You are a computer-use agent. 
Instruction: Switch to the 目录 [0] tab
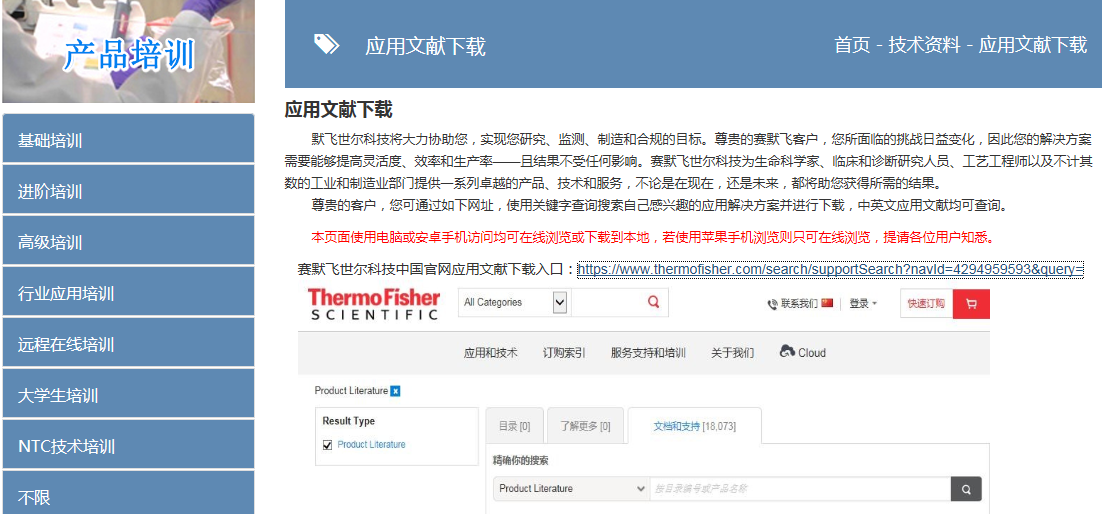point(515,426)
